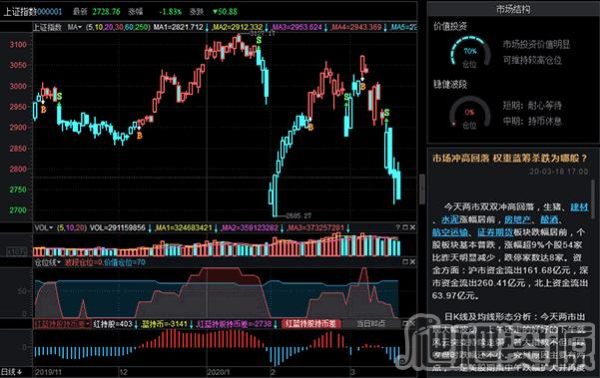Close the 仓位线 sub-chart panel
Viewport: 600px width, 378px height.
[412, 262]
